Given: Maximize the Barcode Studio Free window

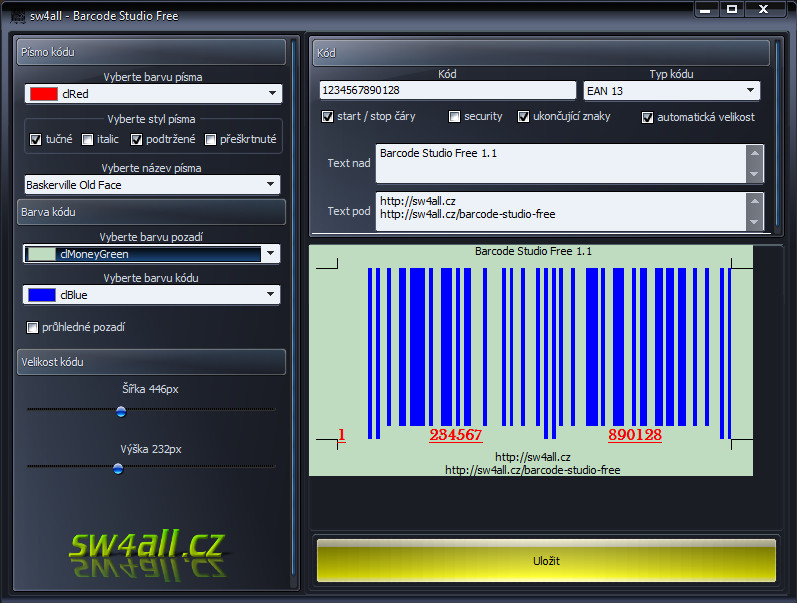Looking at the screenshot, I should [732, 10].
